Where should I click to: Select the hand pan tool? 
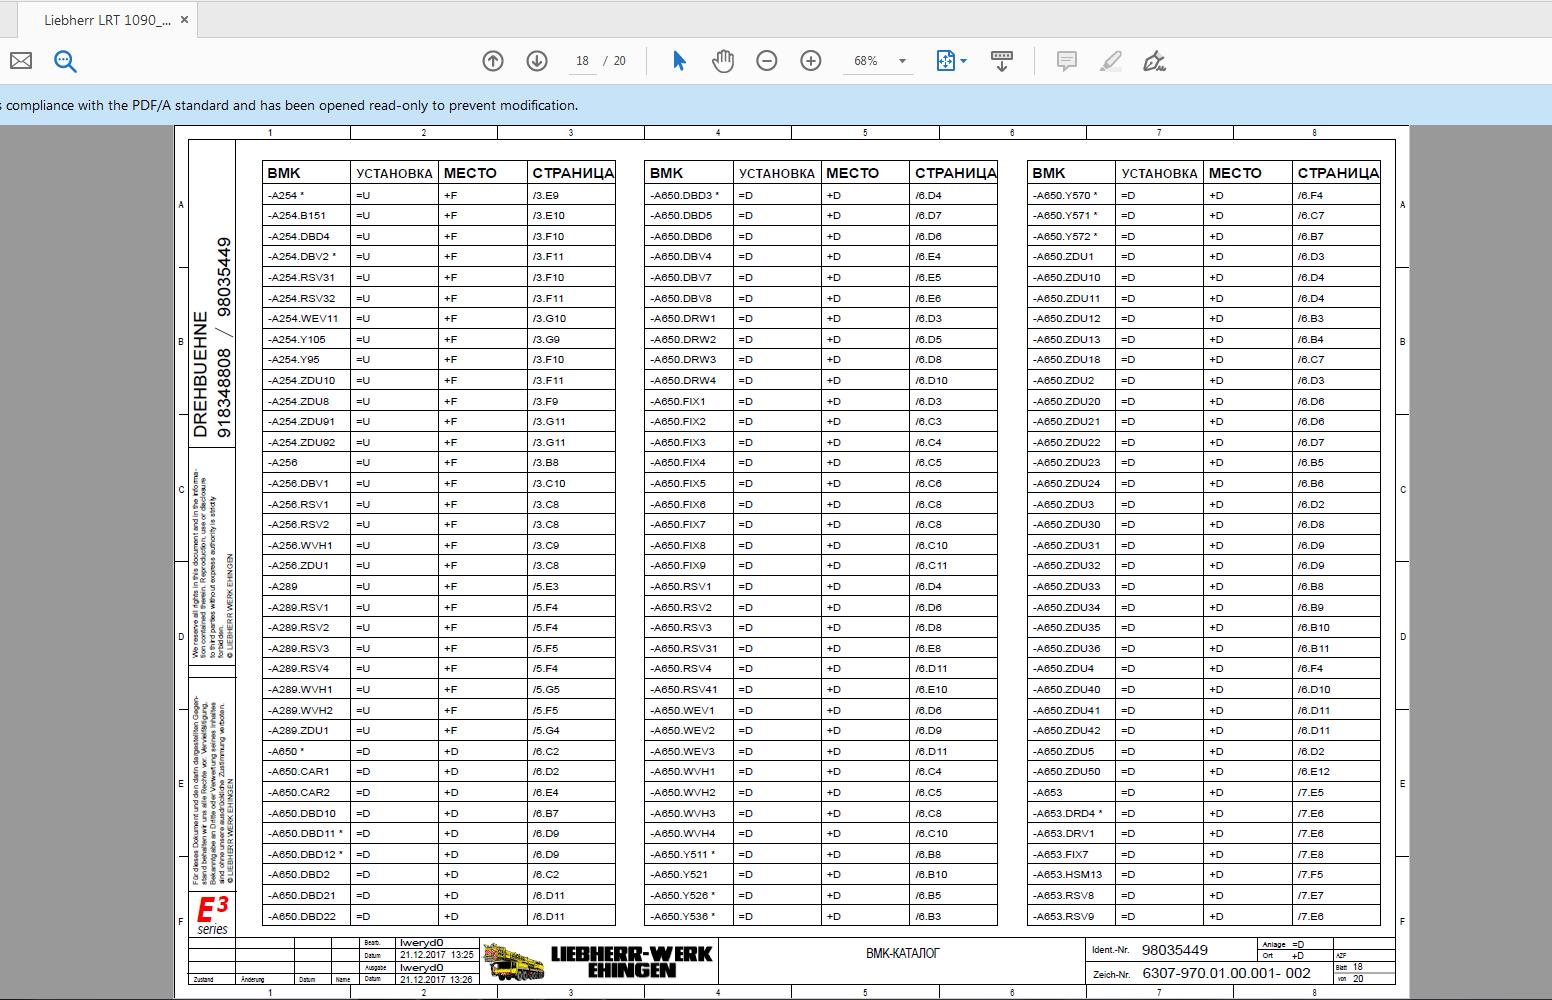coord(722,61)
